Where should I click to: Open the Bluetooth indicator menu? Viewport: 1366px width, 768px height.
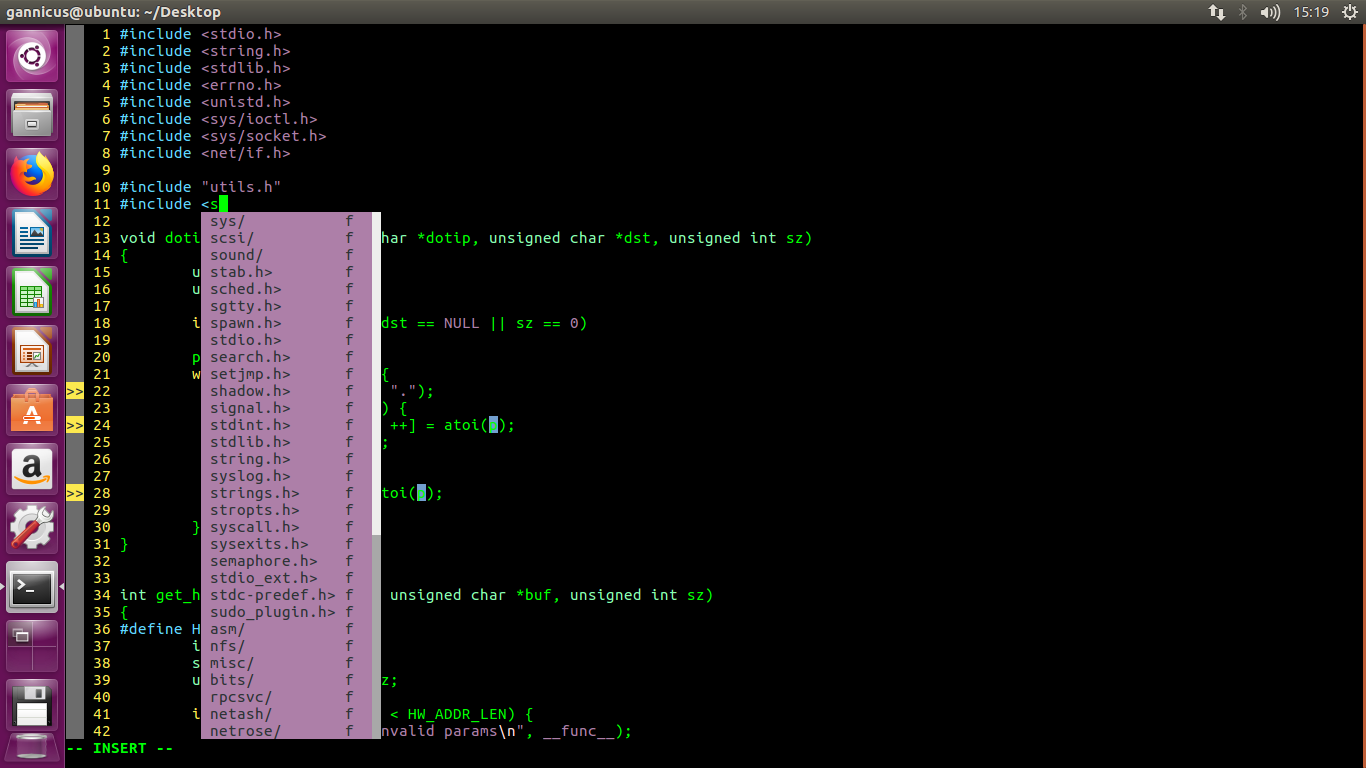point(1243,12)
